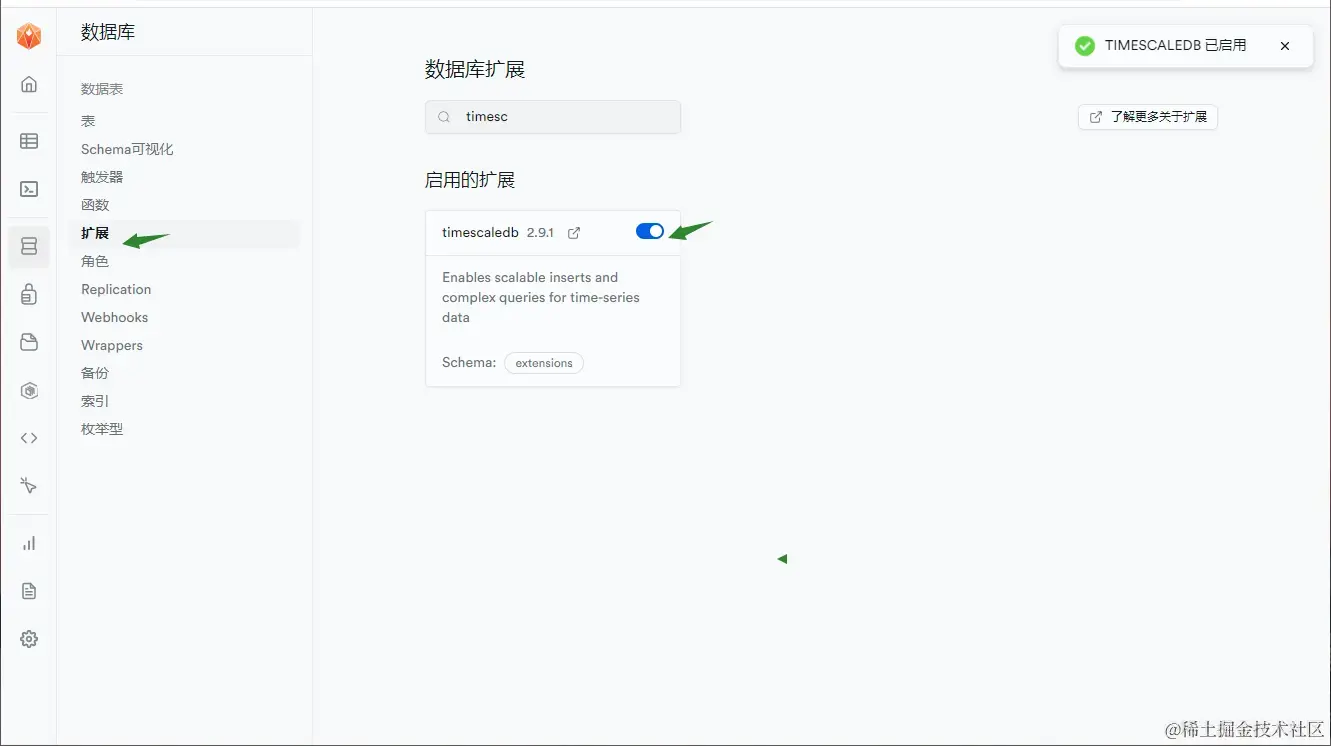Screen dimensions: 1331x746
Task: Open the Table Editor icon
Action: tap(29, 141)
